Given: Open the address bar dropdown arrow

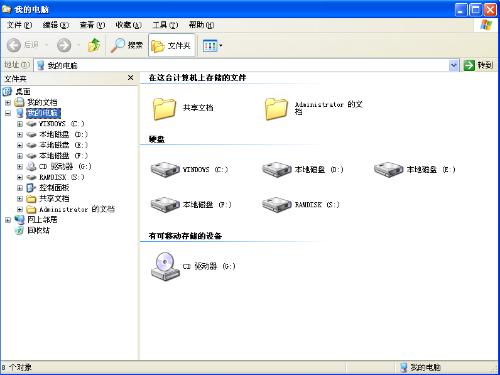Looking at the screenshot, I should [x=453, y=65].
